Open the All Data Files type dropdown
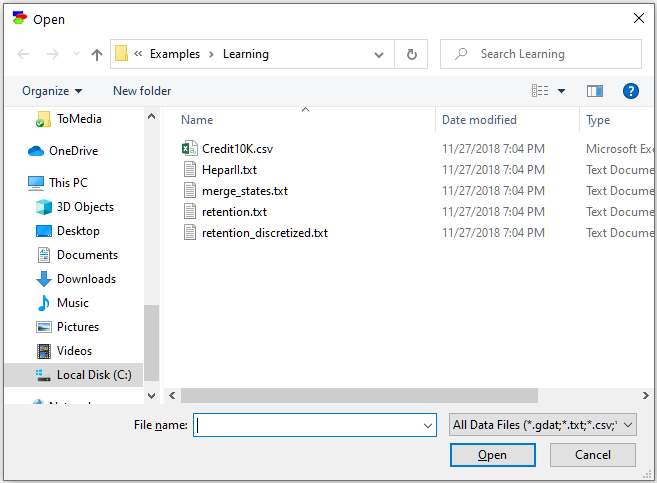Image resolution: width=657 pixels, height=483 pixels. [x=543, y=425]
